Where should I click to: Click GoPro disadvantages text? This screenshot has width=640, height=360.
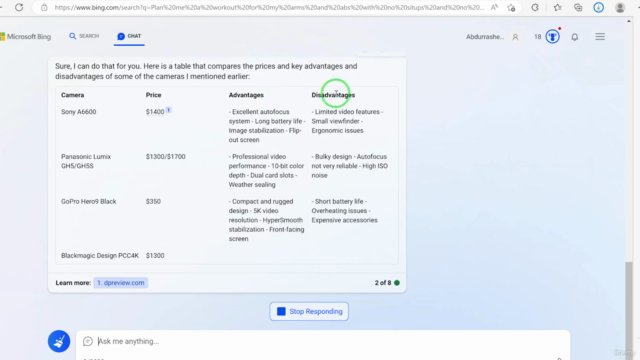(x=344, y=211)
